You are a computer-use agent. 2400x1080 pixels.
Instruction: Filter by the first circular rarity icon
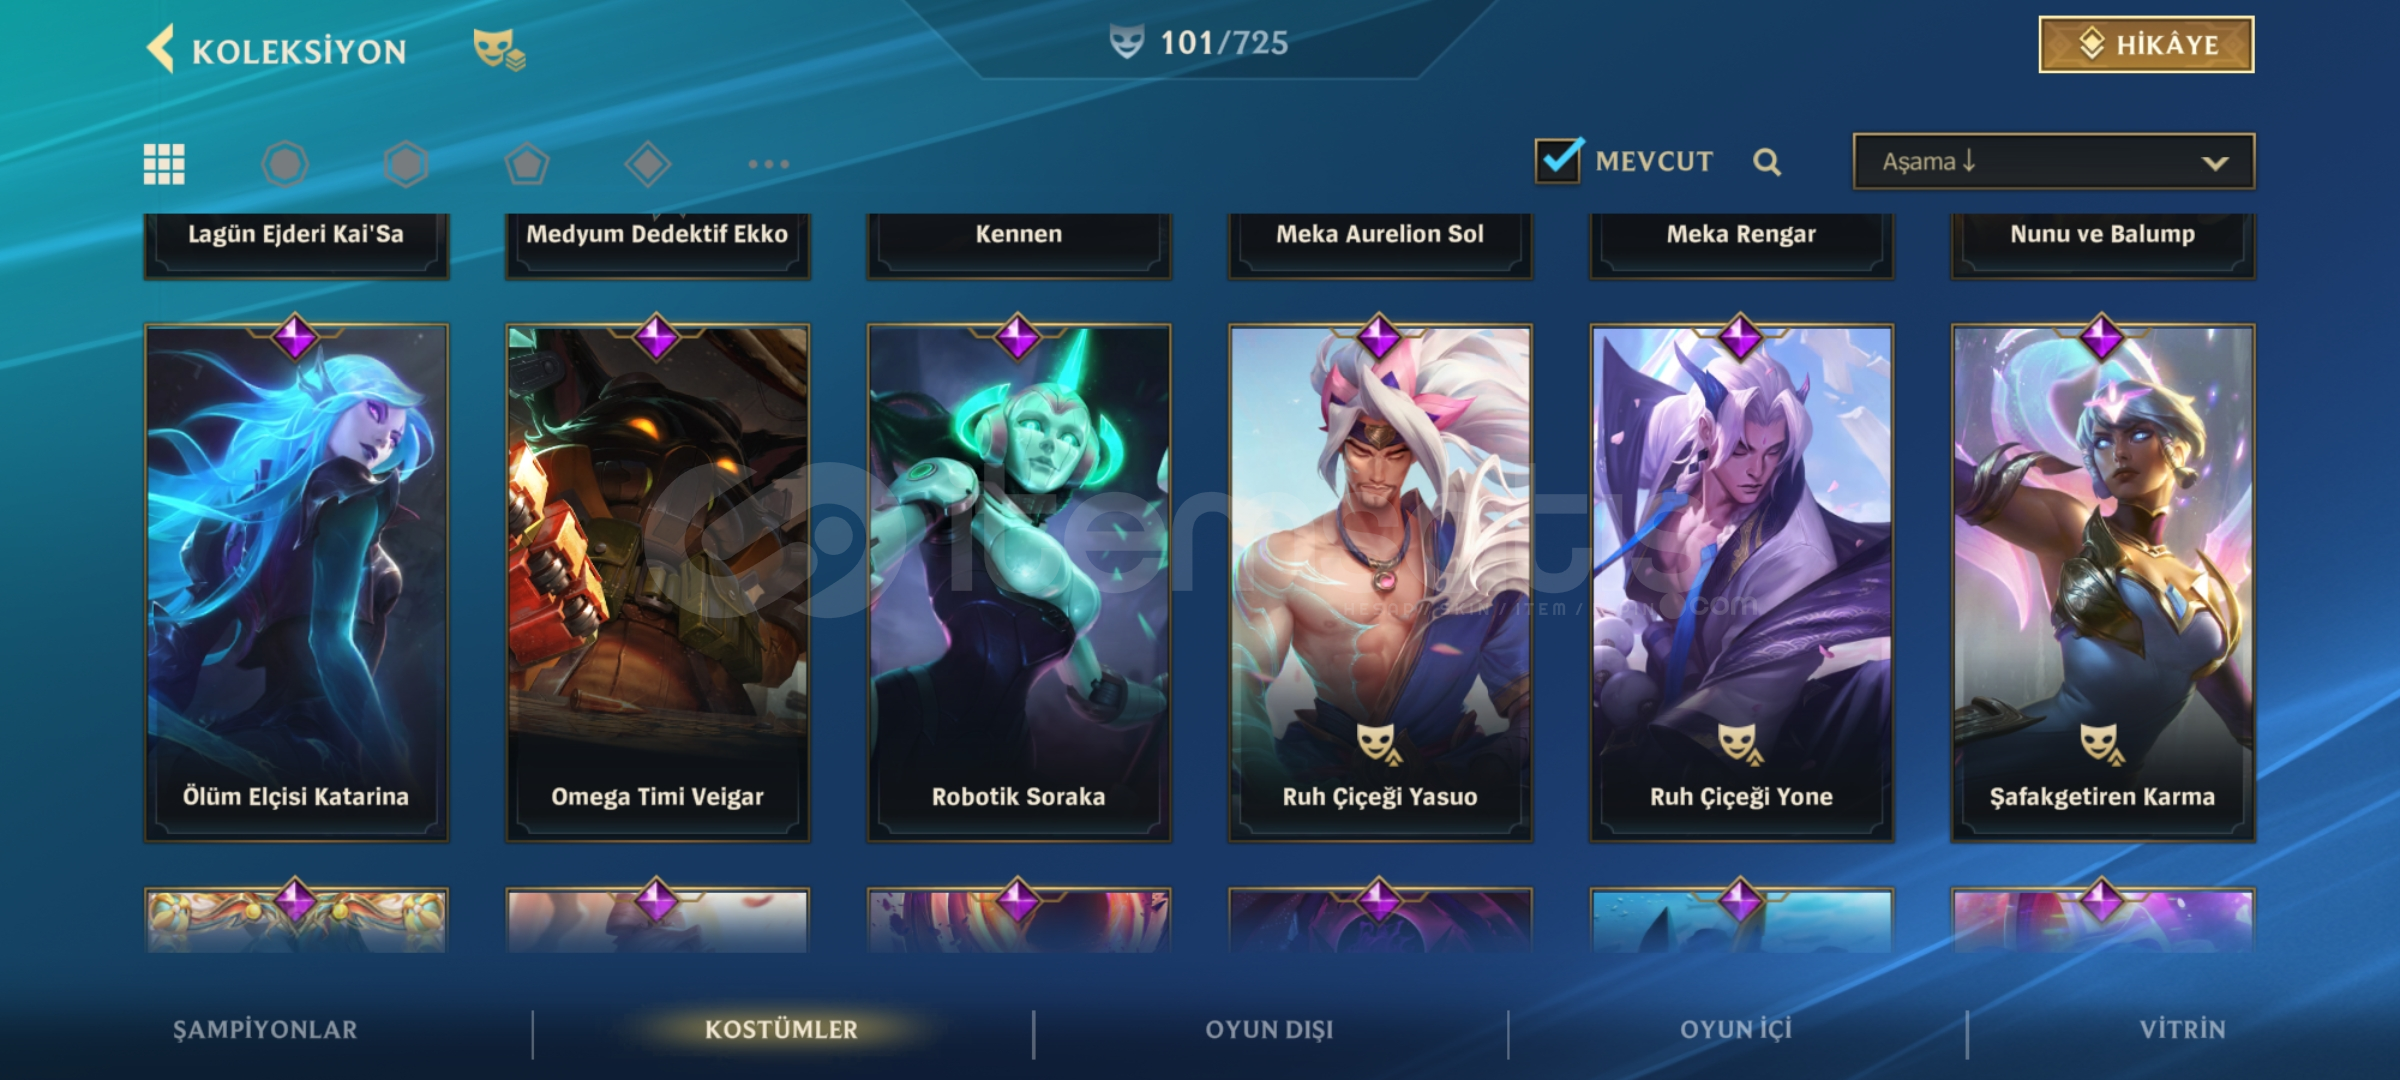(x=285, y=164)
